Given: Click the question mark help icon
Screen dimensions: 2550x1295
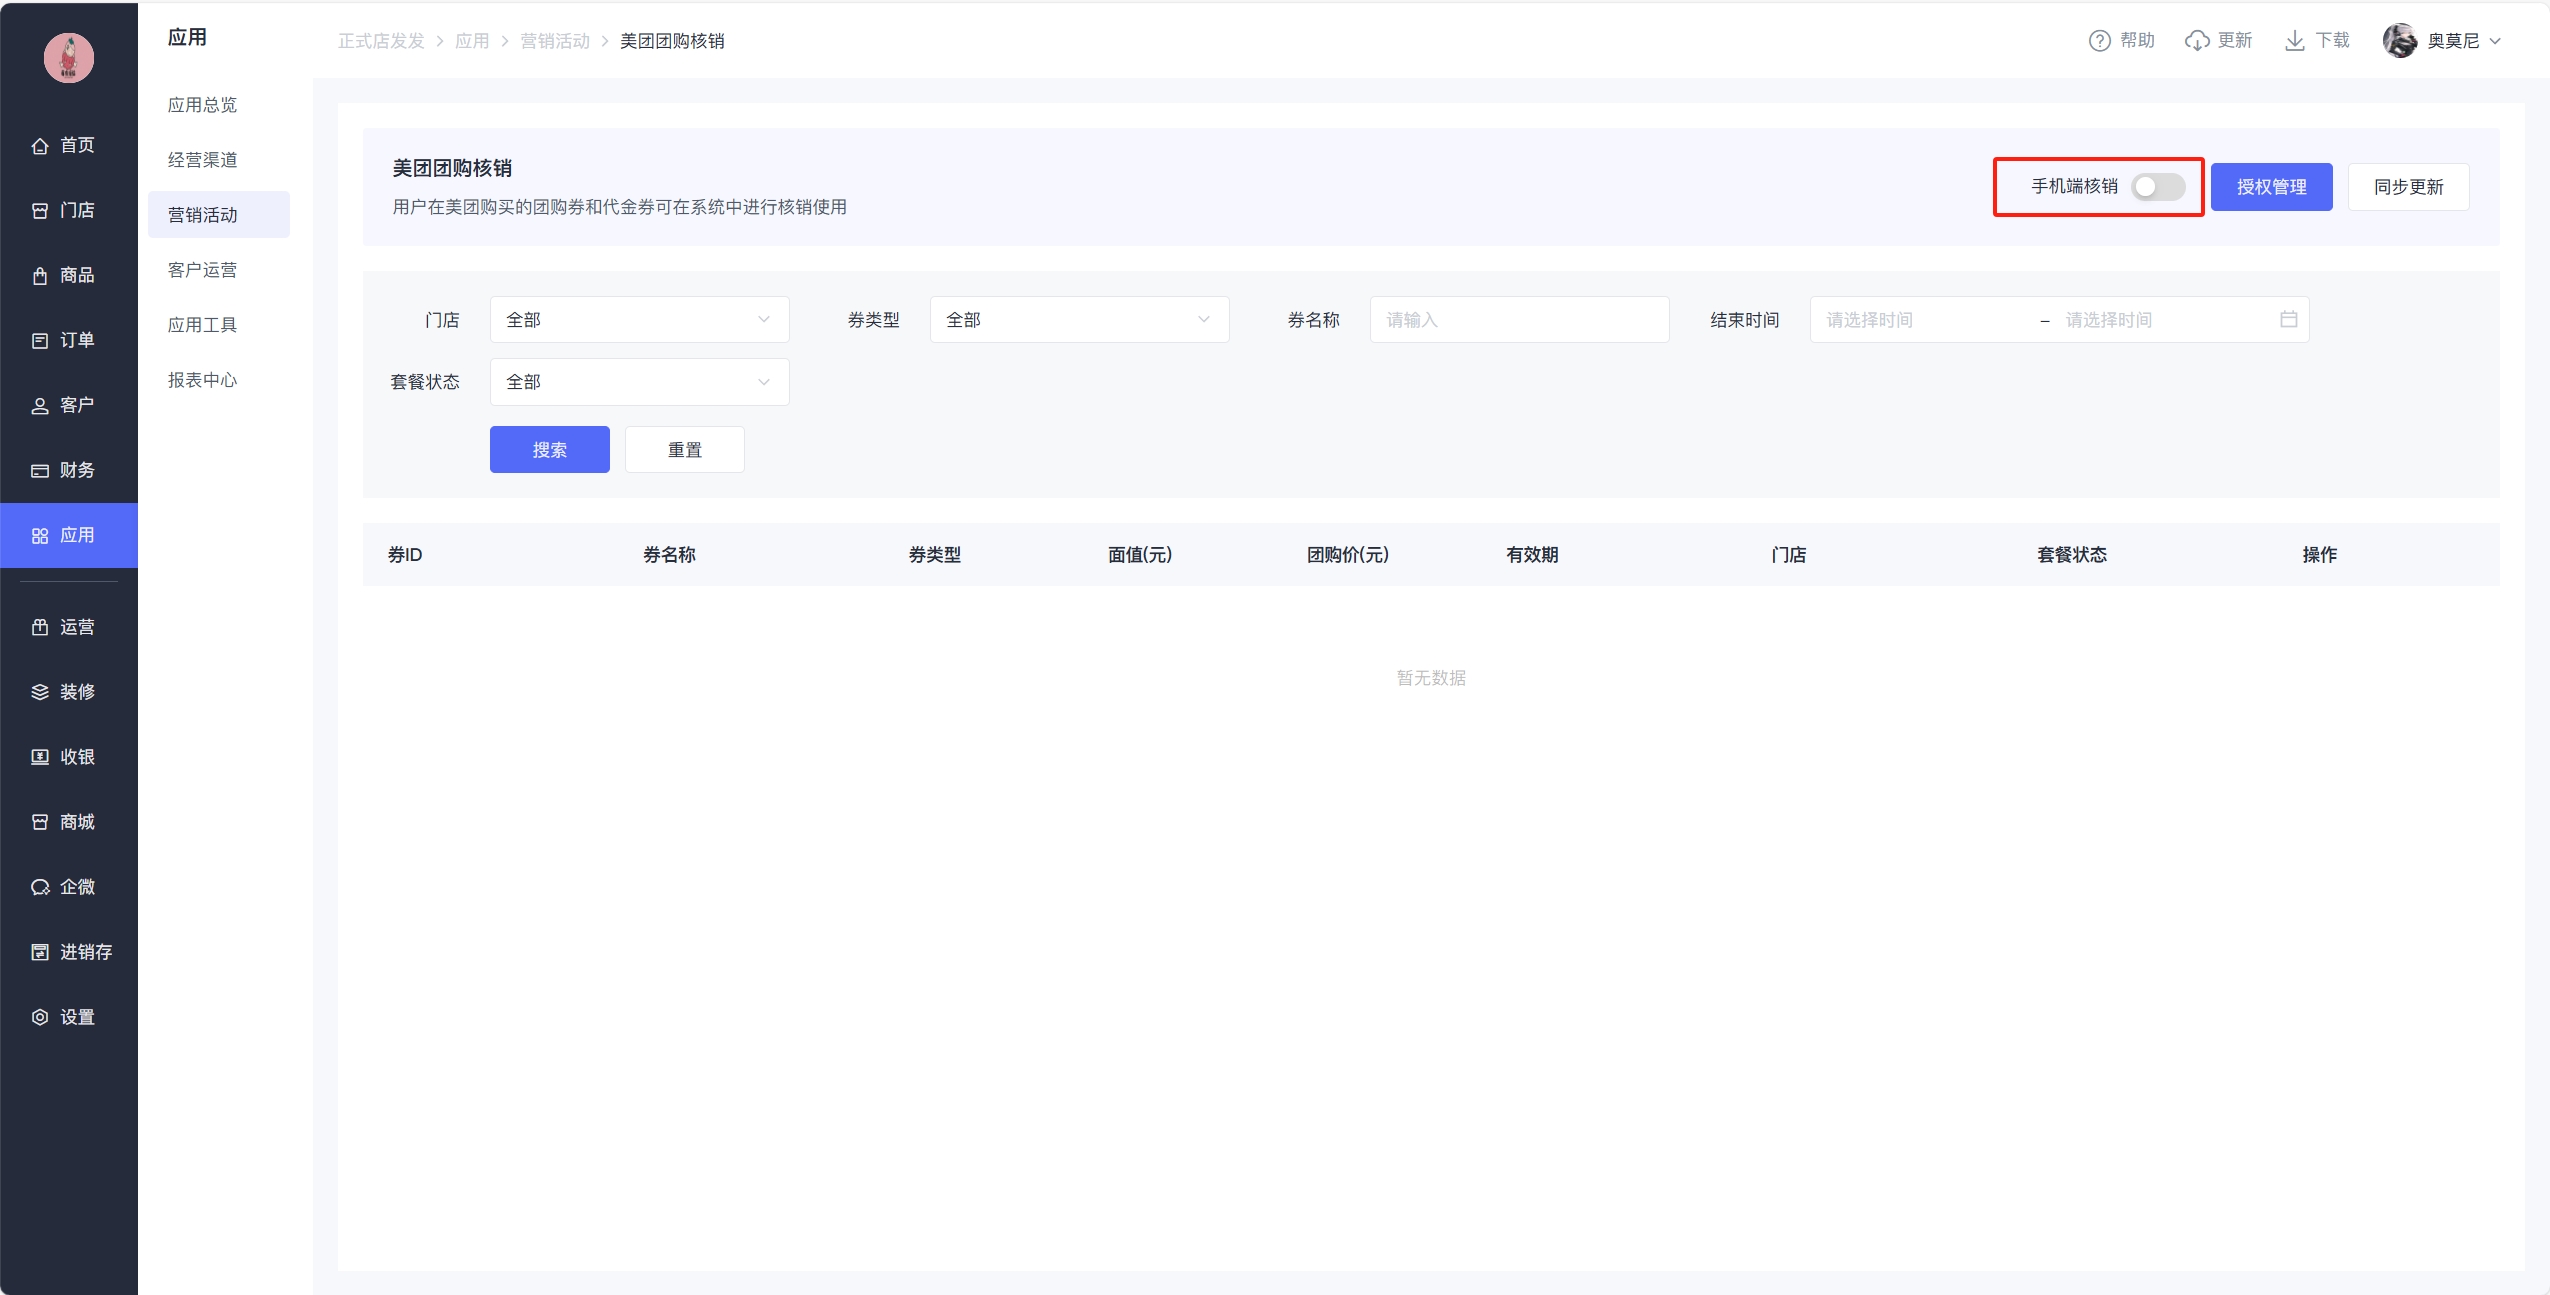Looking at the screenshot, I should pyautogui.click(x=2100, y=41).
